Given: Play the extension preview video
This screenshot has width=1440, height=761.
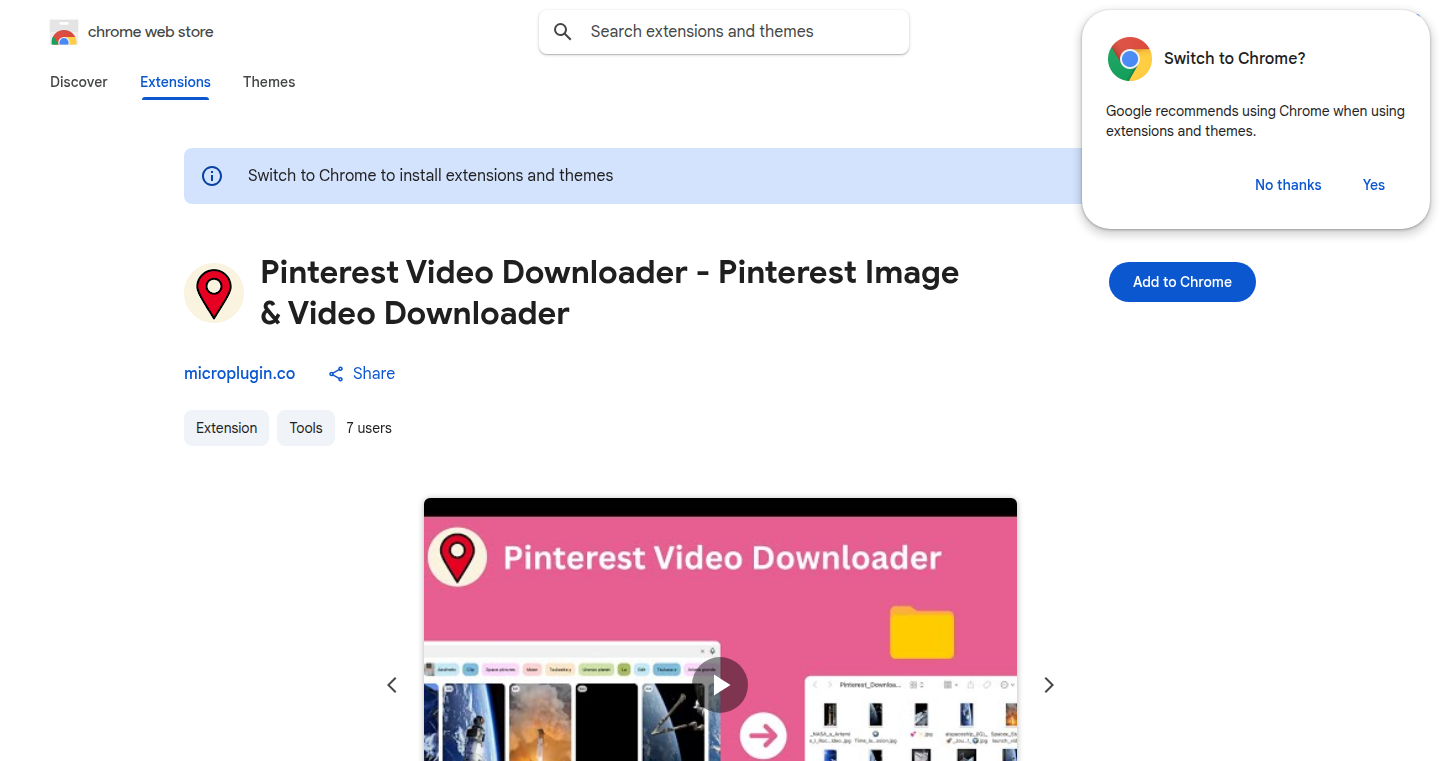Looking at the screenshot, I should pyautogui.click(x=720, y=685).
